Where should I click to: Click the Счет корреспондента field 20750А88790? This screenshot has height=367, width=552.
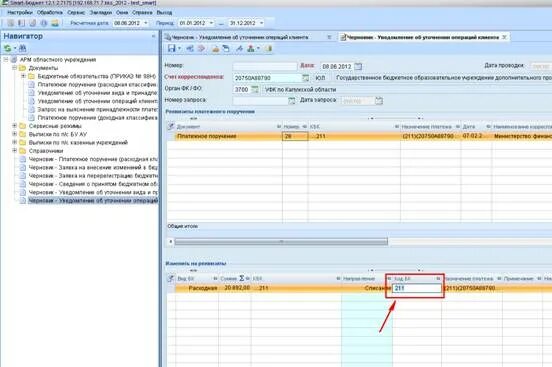pyautogui.click(x=267, y=78)
